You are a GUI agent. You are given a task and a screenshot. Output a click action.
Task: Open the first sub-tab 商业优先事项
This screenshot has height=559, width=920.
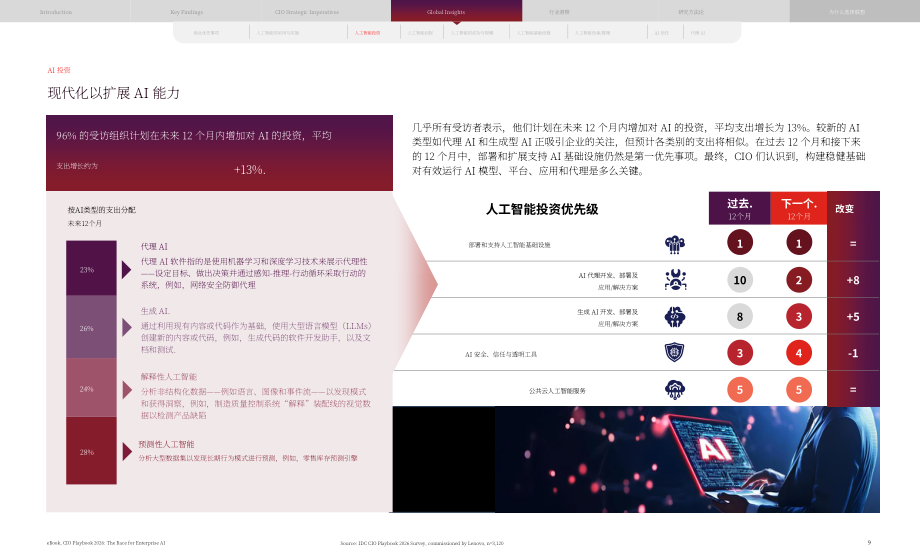[206, 33]
